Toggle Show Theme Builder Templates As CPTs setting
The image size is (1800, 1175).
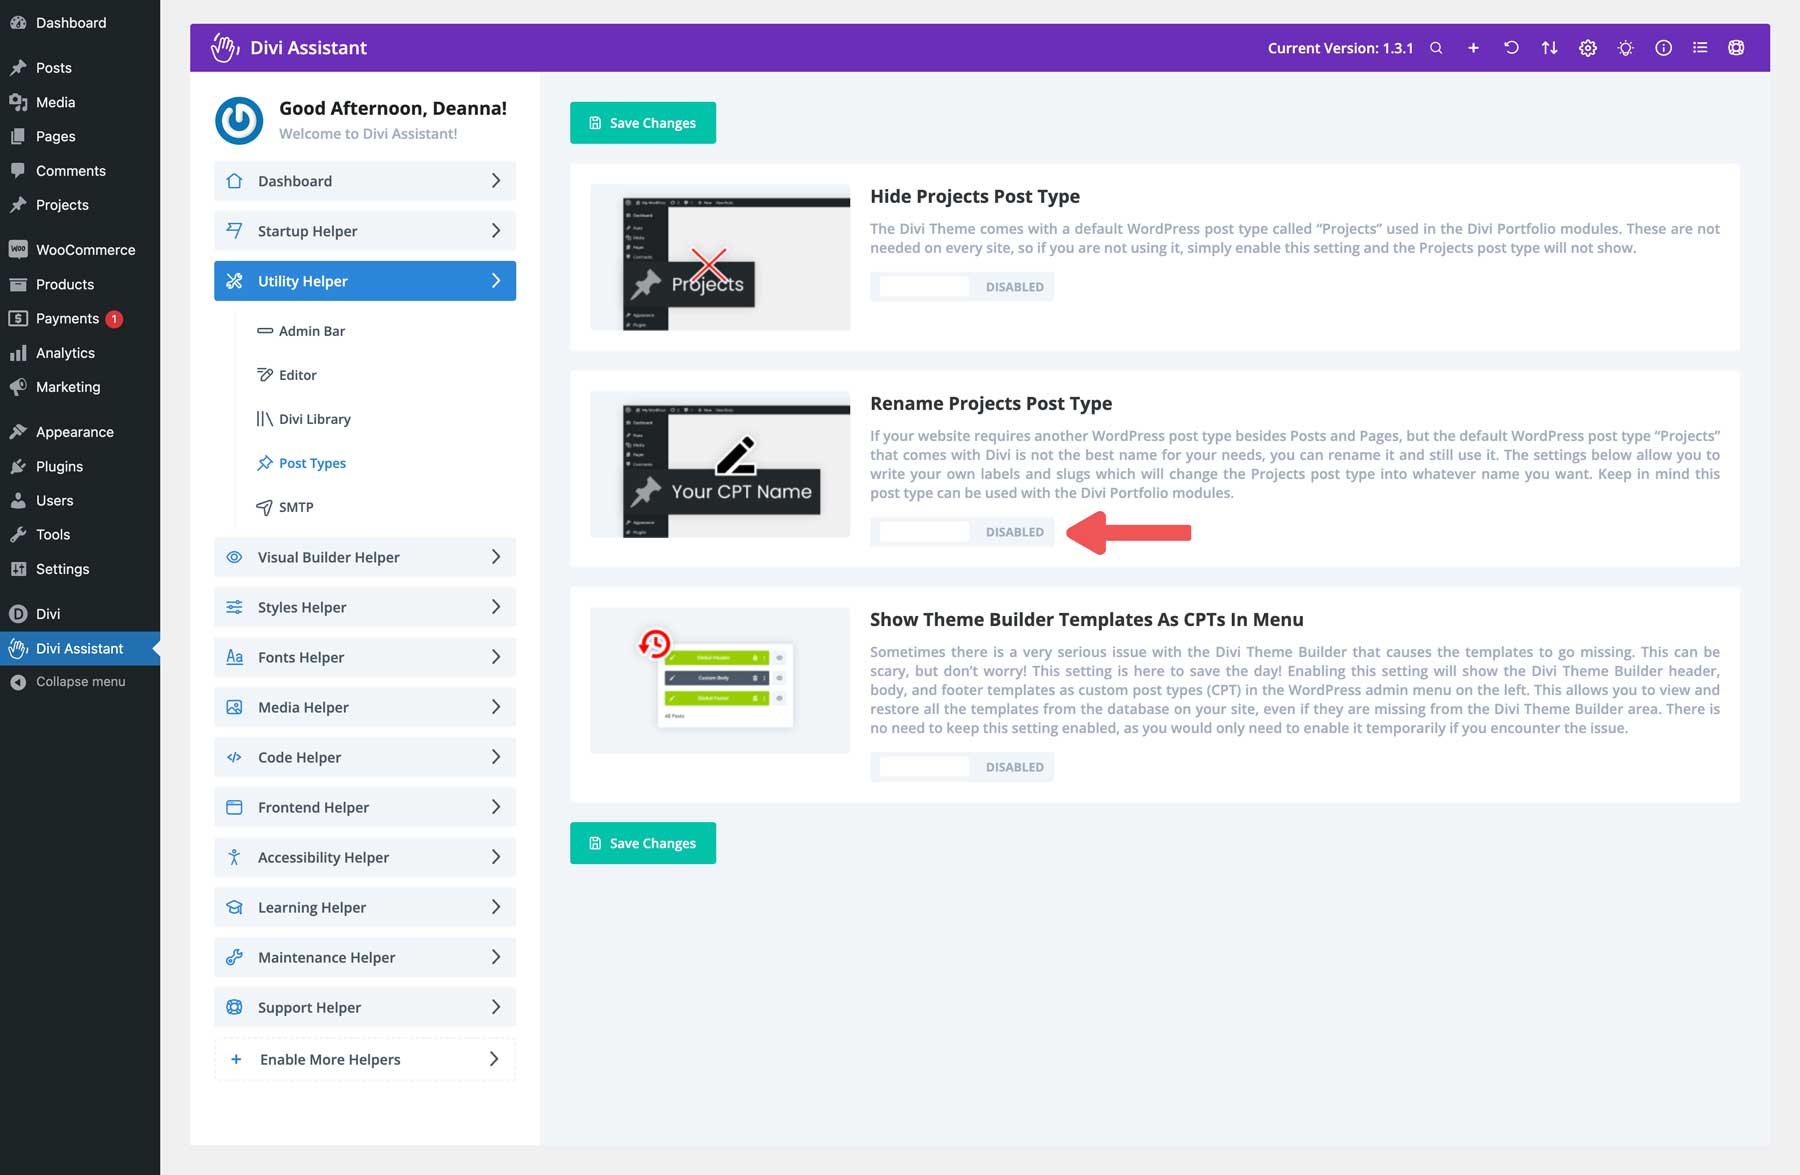pos(922,766)
